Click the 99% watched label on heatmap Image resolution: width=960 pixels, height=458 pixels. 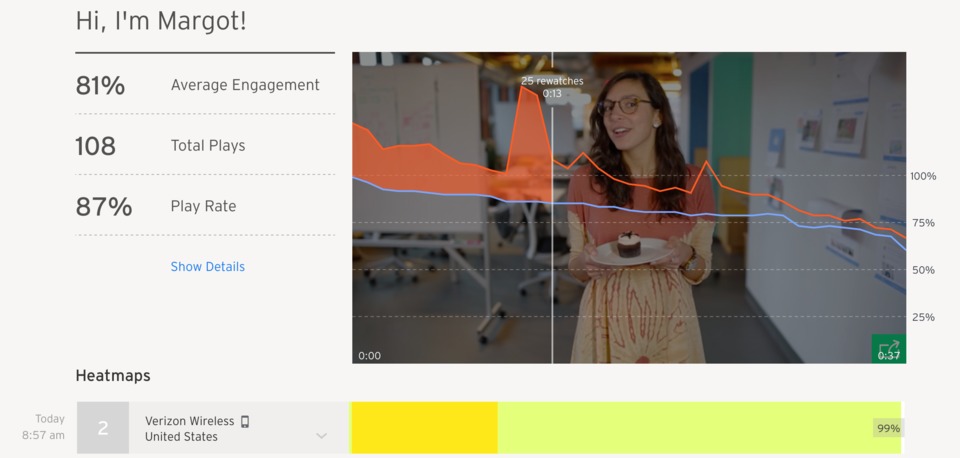[x=888, y=428]
